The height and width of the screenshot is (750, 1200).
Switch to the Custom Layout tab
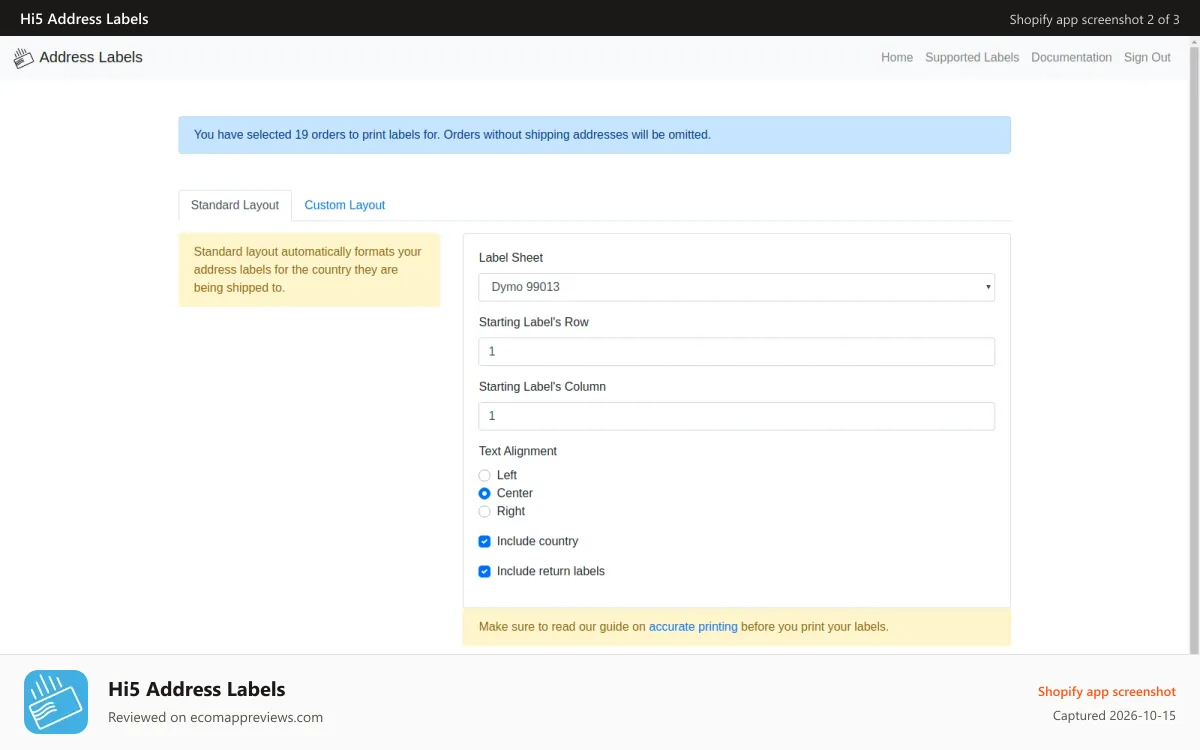coord(345,205)
